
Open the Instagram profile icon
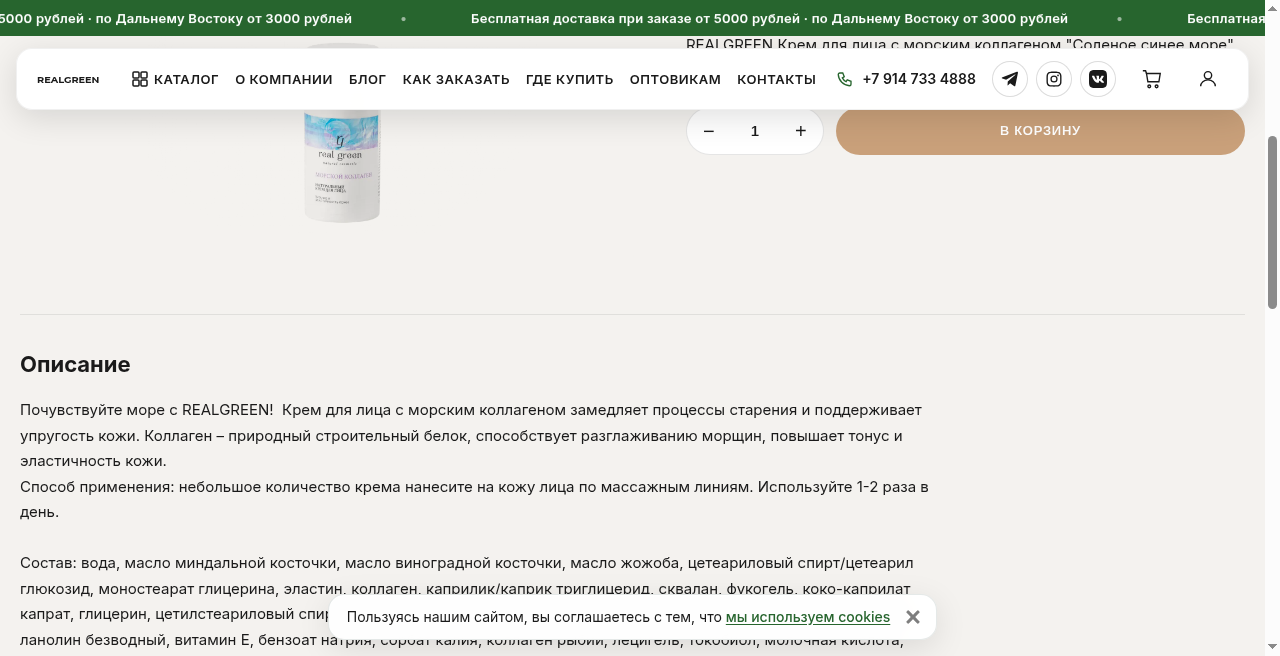click(x=1054, y=79)
